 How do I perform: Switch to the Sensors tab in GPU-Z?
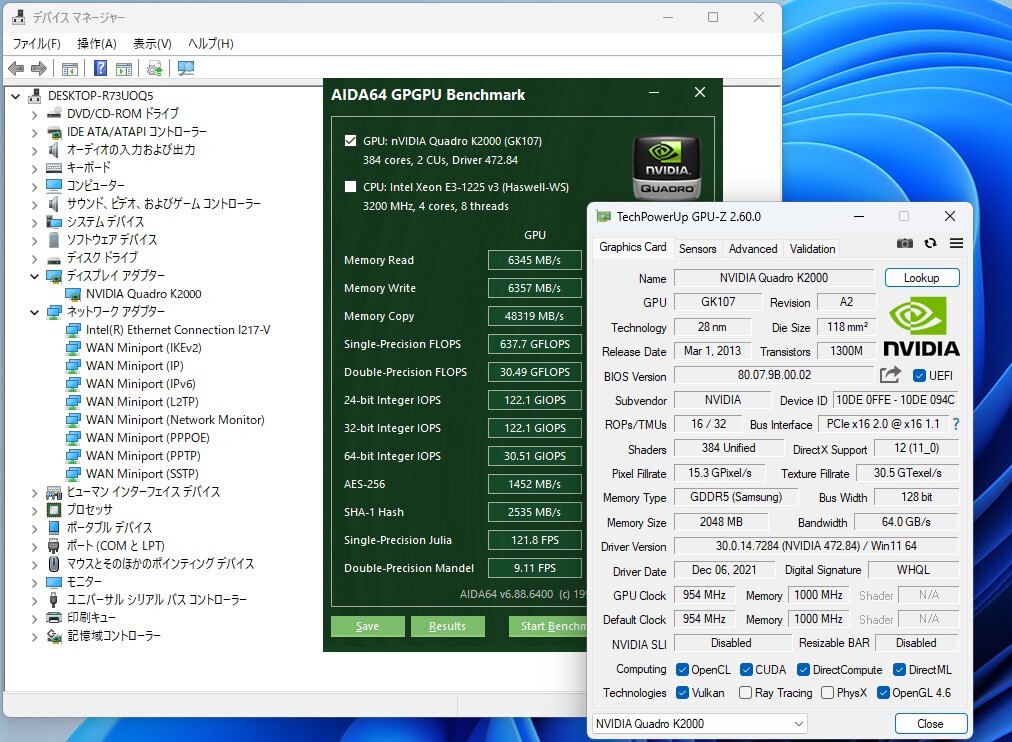pyautogui.click(x=698, y=248)
